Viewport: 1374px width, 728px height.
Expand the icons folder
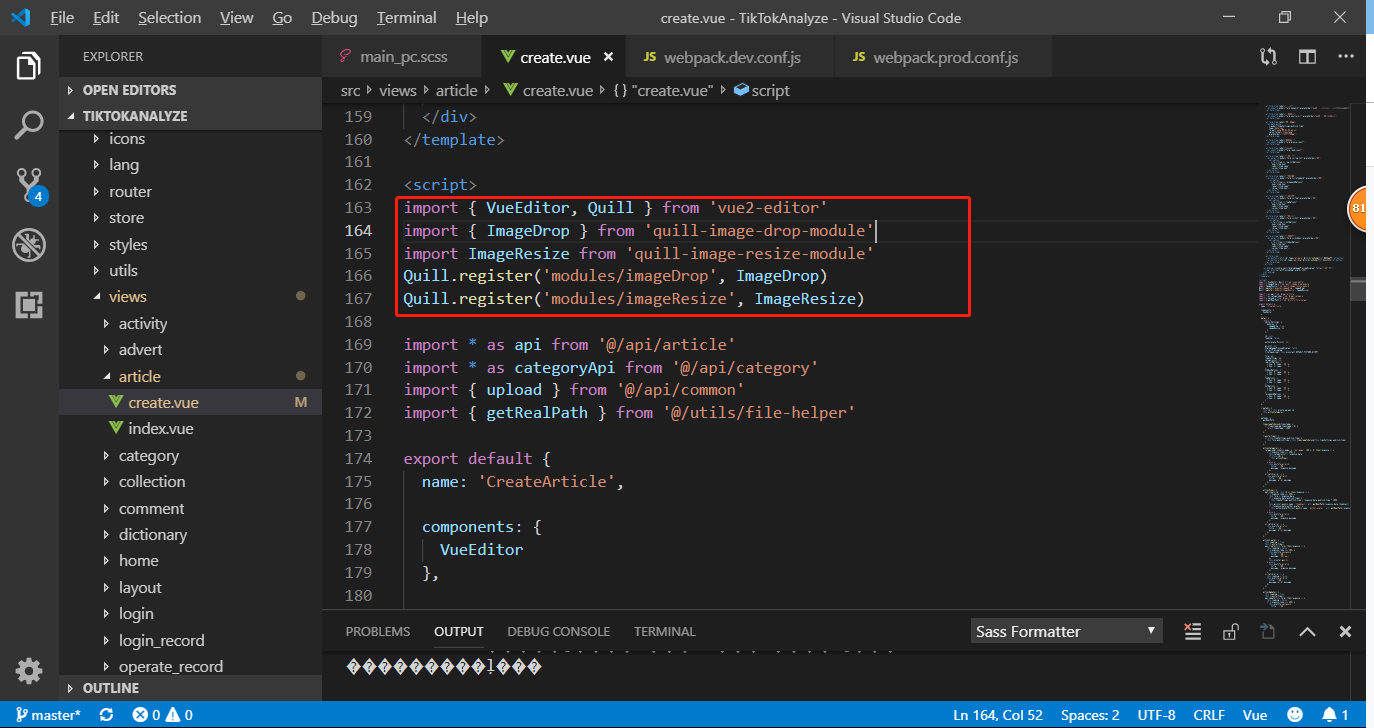pyautogui.click(x=190, y=139)
